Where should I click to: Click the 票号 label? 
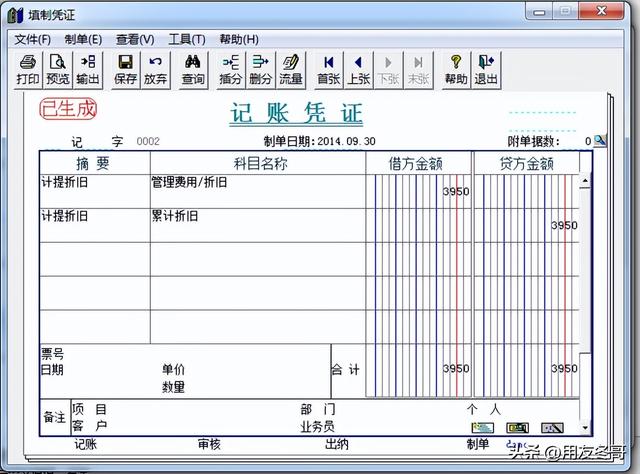[52, 353]
